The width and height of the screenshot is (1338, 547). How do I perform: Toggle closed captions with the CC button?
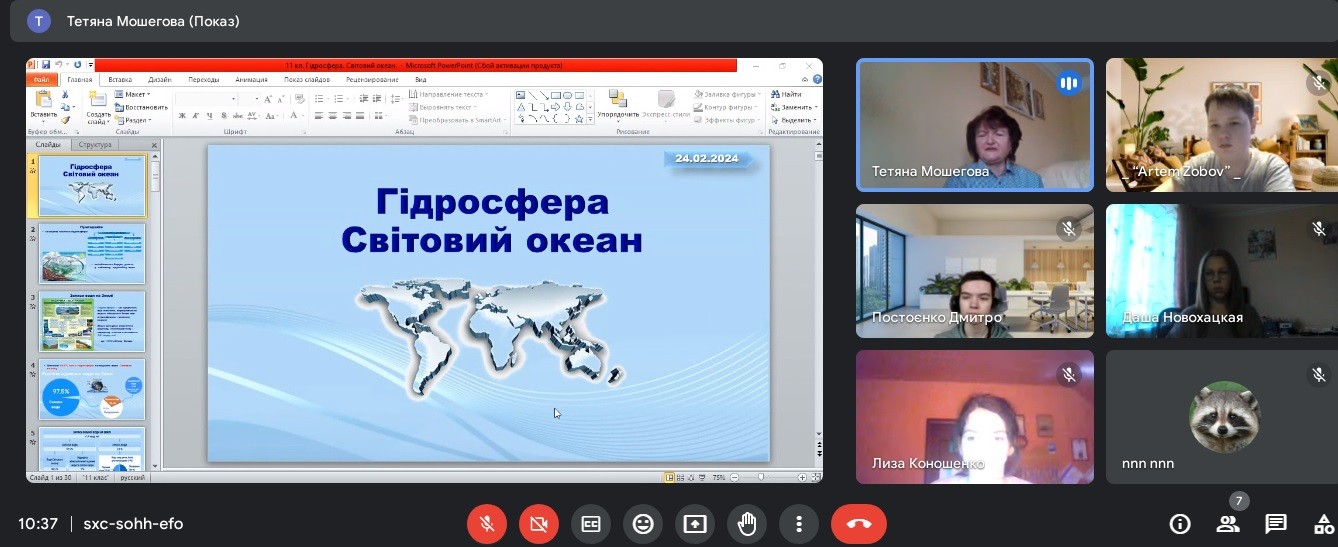[591, 523]
